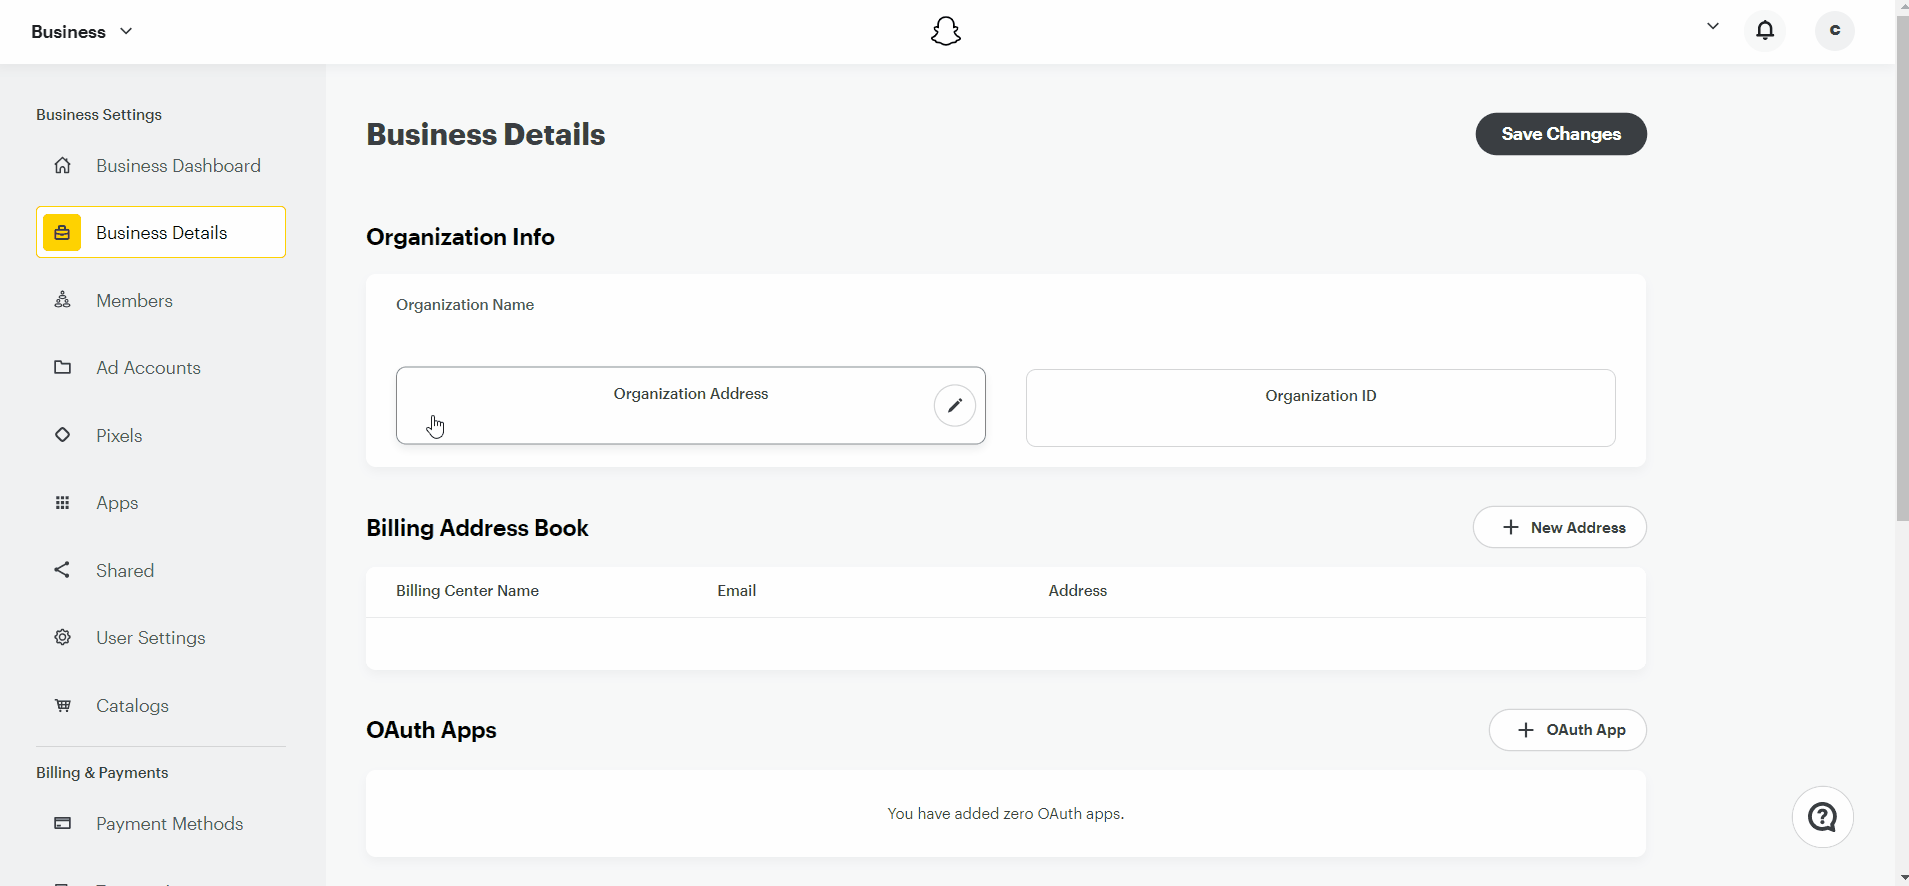Screen dimensions: 1909x886
Task: Open the notifications bell
Action: click(x=1765, y=30)
